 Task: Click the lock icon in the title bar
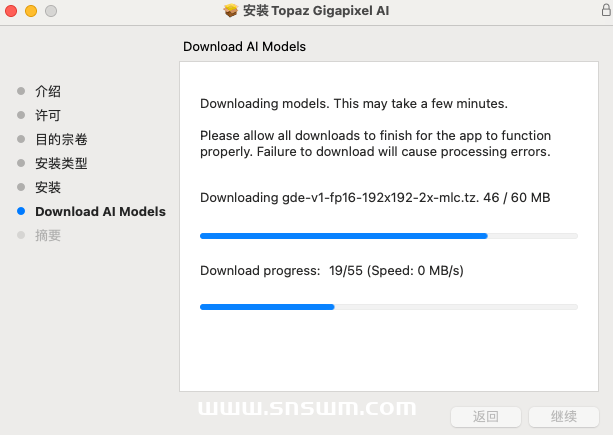click(604, 11)
